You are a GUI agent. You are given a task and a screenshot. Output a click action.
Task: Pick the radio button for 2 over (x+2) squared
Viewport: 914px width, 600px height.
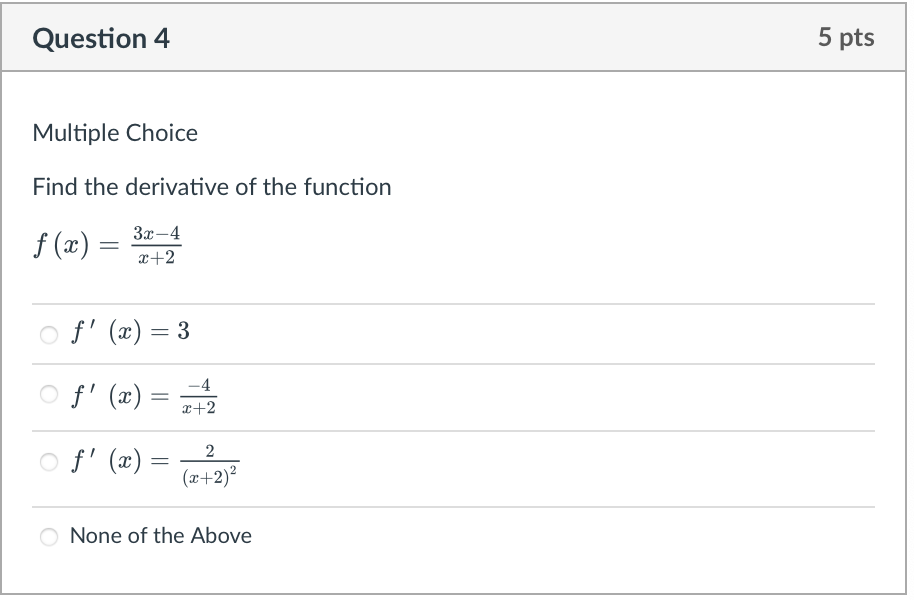point(49,462)
